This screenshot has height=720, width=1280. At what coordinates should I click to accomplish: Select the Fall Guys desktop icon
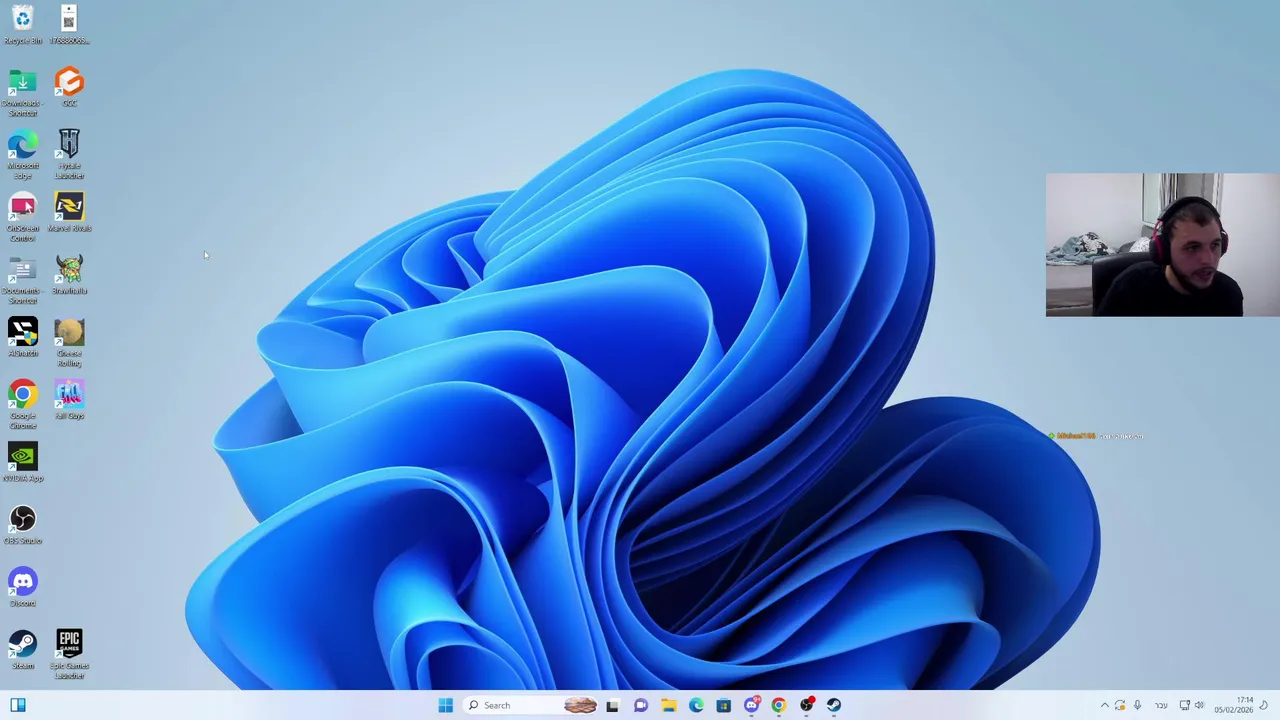(69, 400)
